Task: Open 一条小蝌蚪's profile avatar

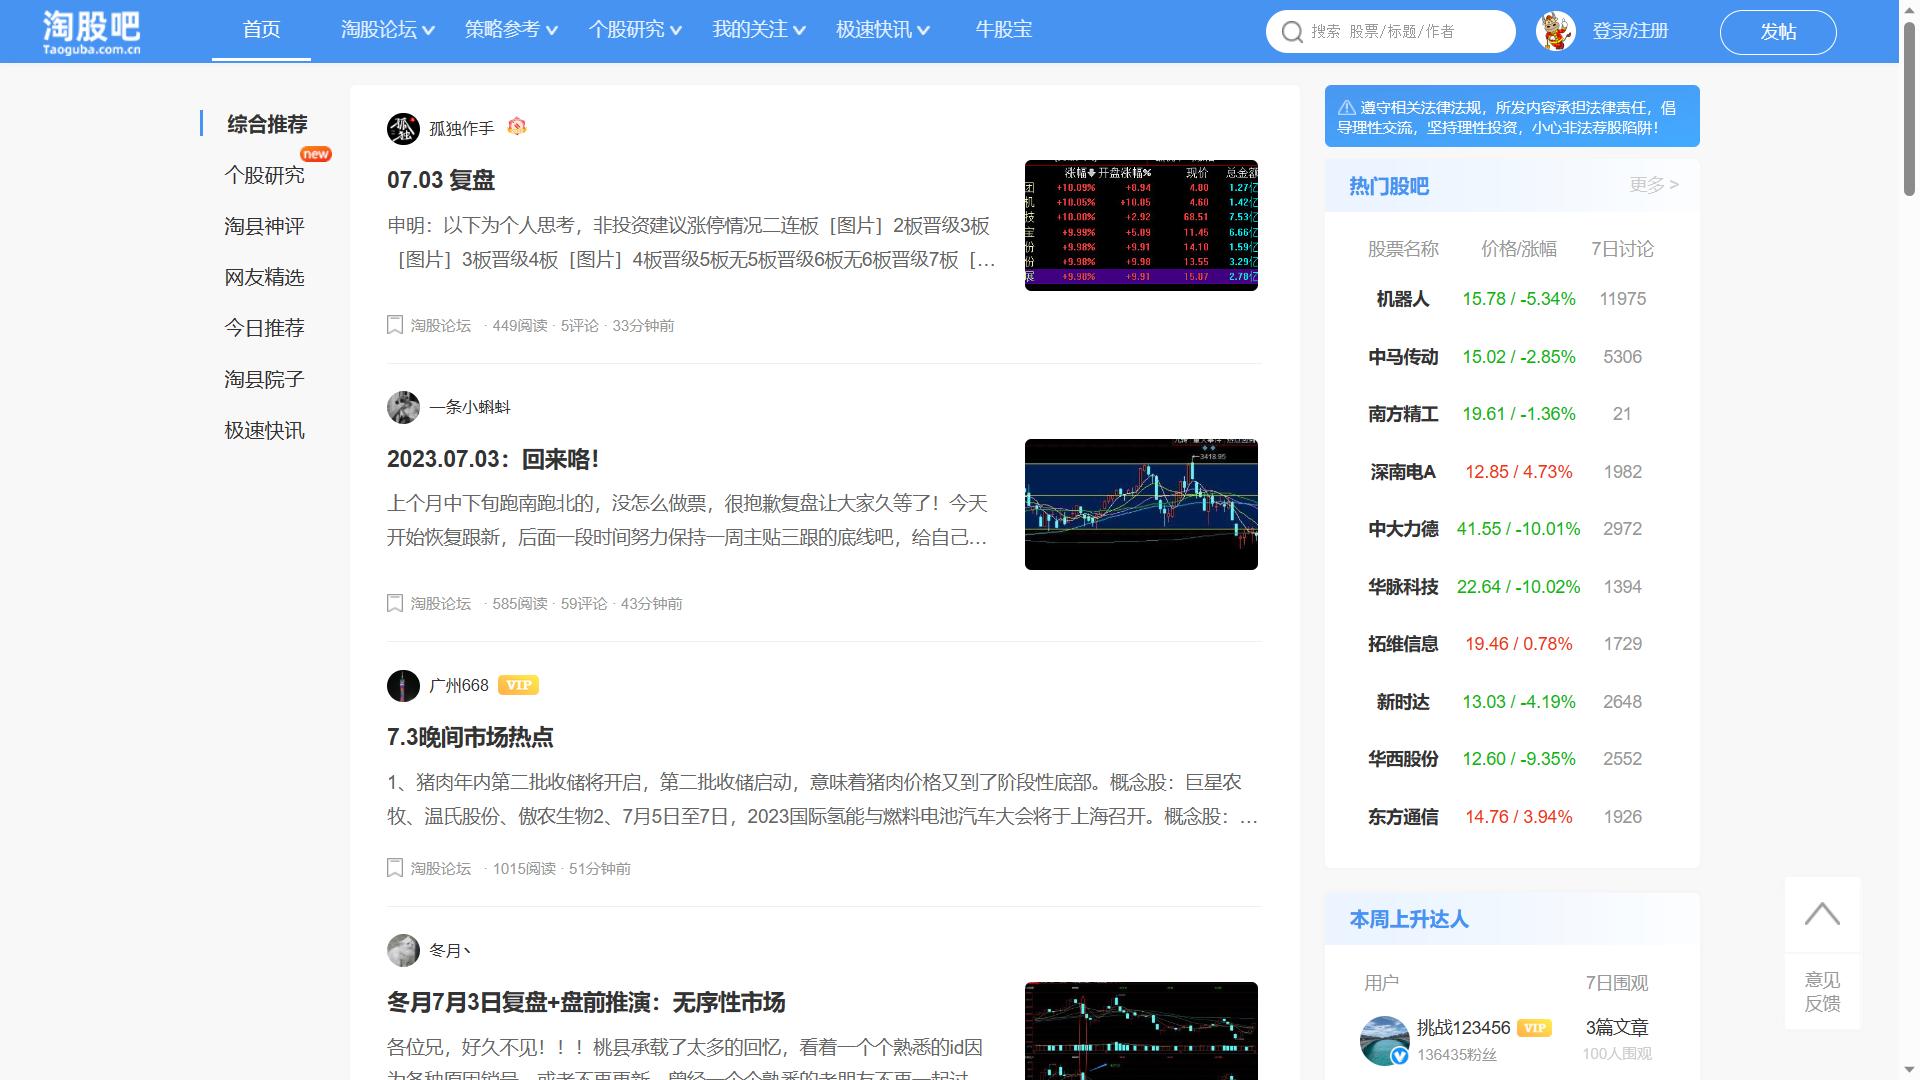Action: pos(403,407)
